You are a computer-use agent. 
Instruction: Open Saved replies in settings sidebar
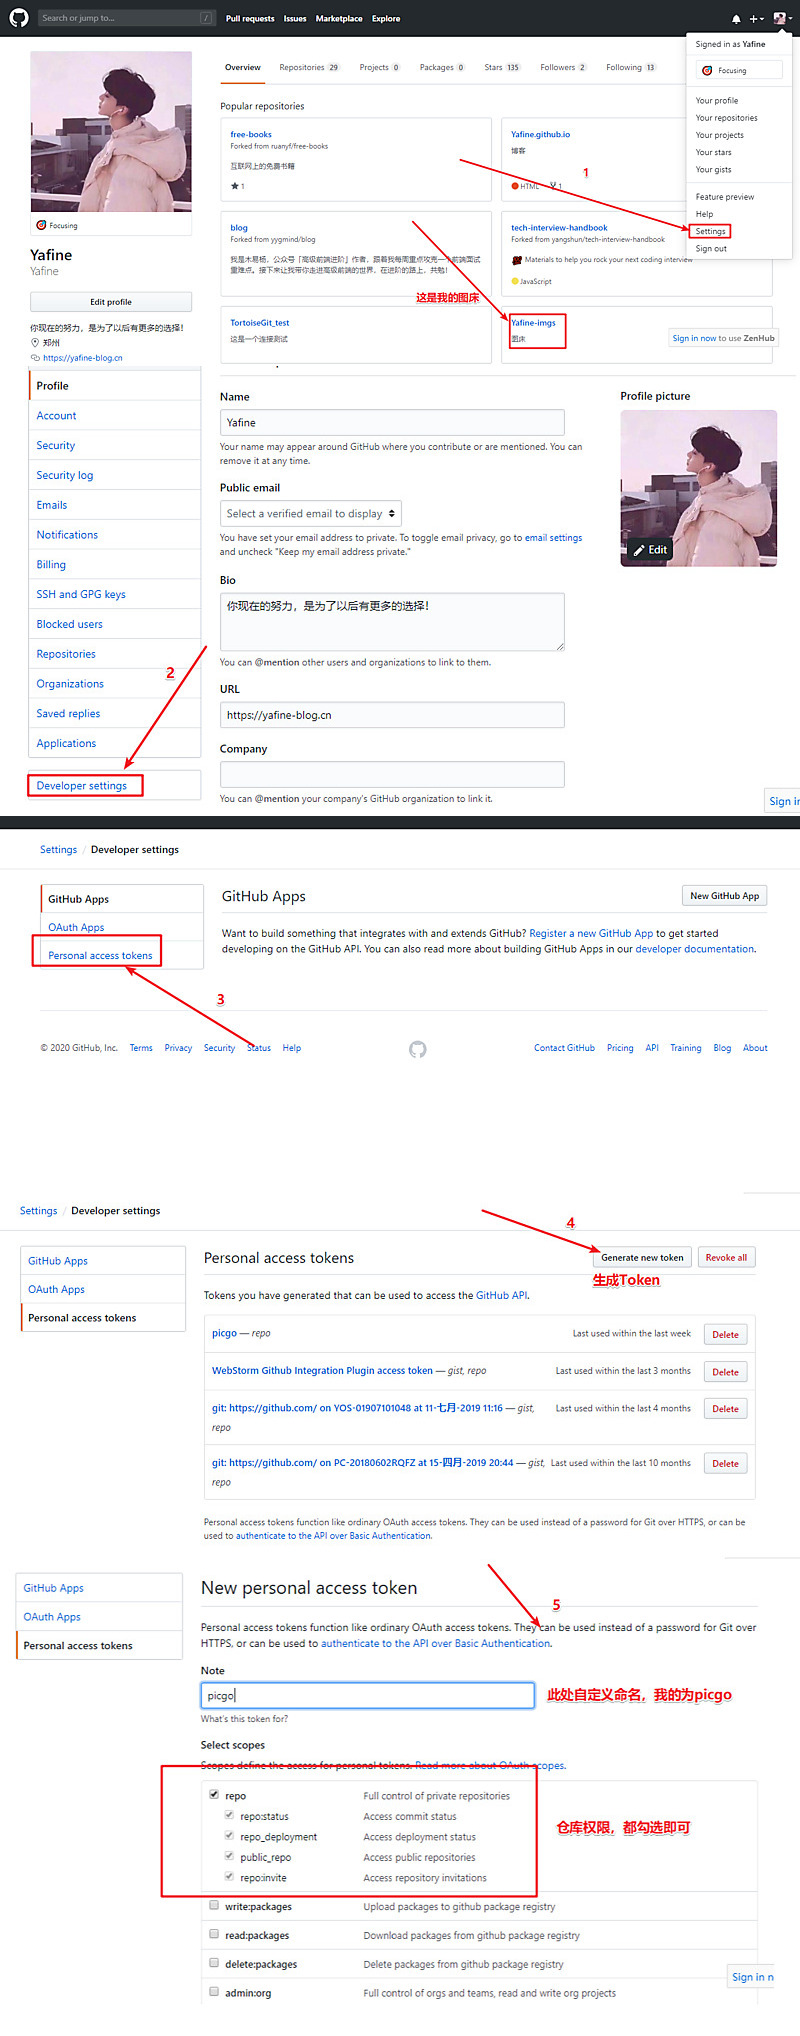(x=68, y=714)
